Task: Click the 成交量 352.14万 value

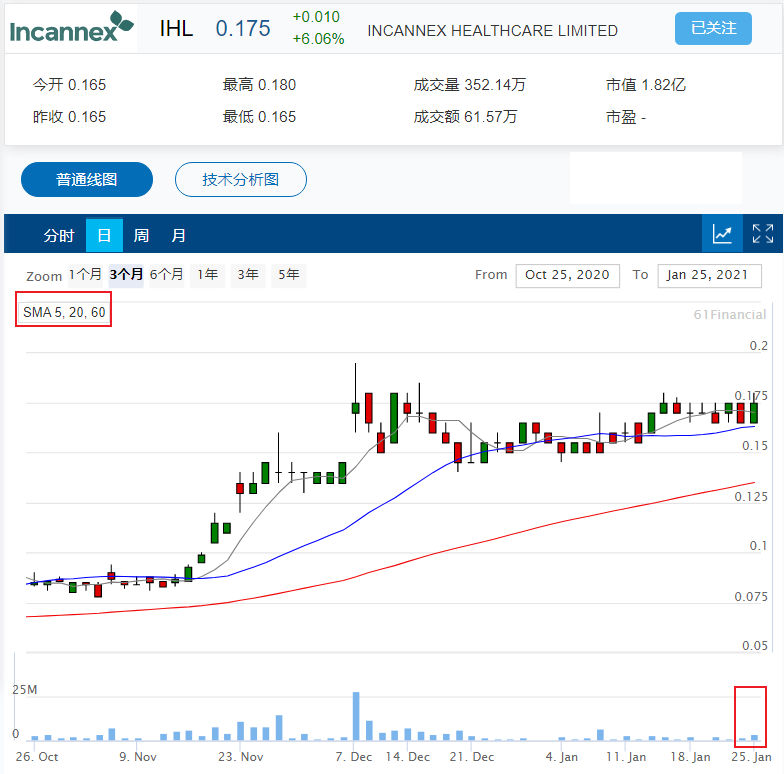Action: point(470,84)
